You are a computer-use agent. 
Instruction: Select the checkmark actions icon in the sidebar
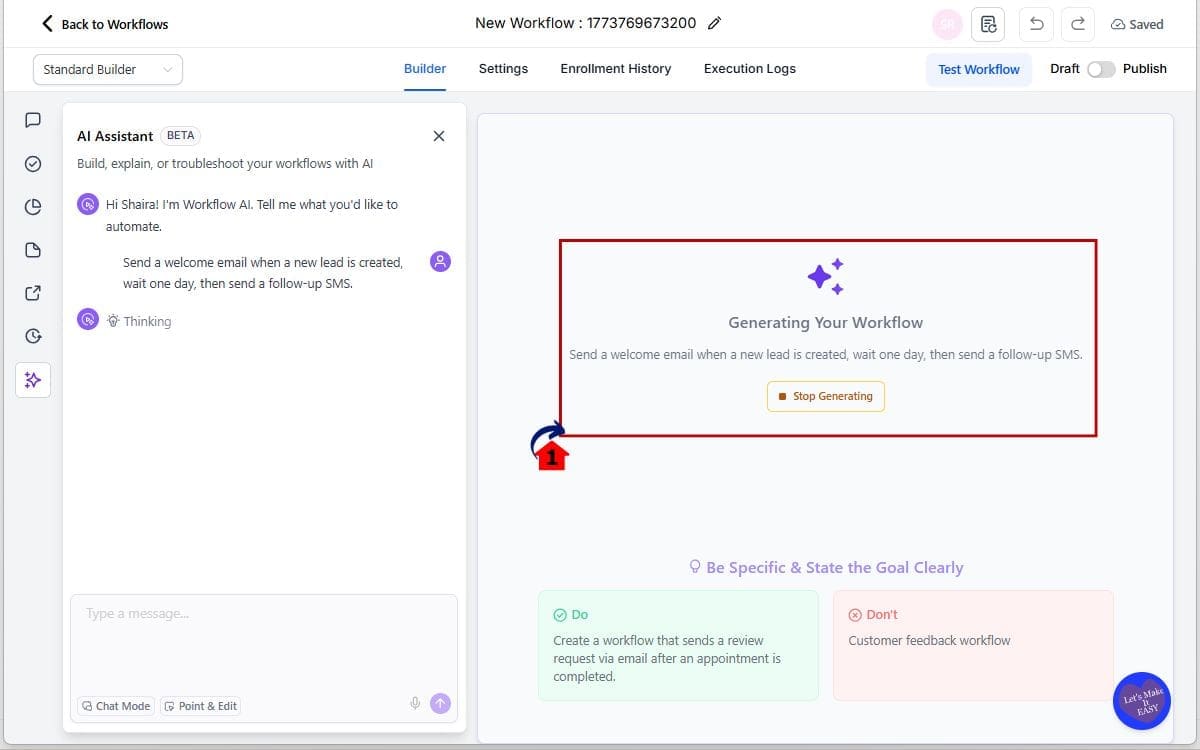point(32,163)
